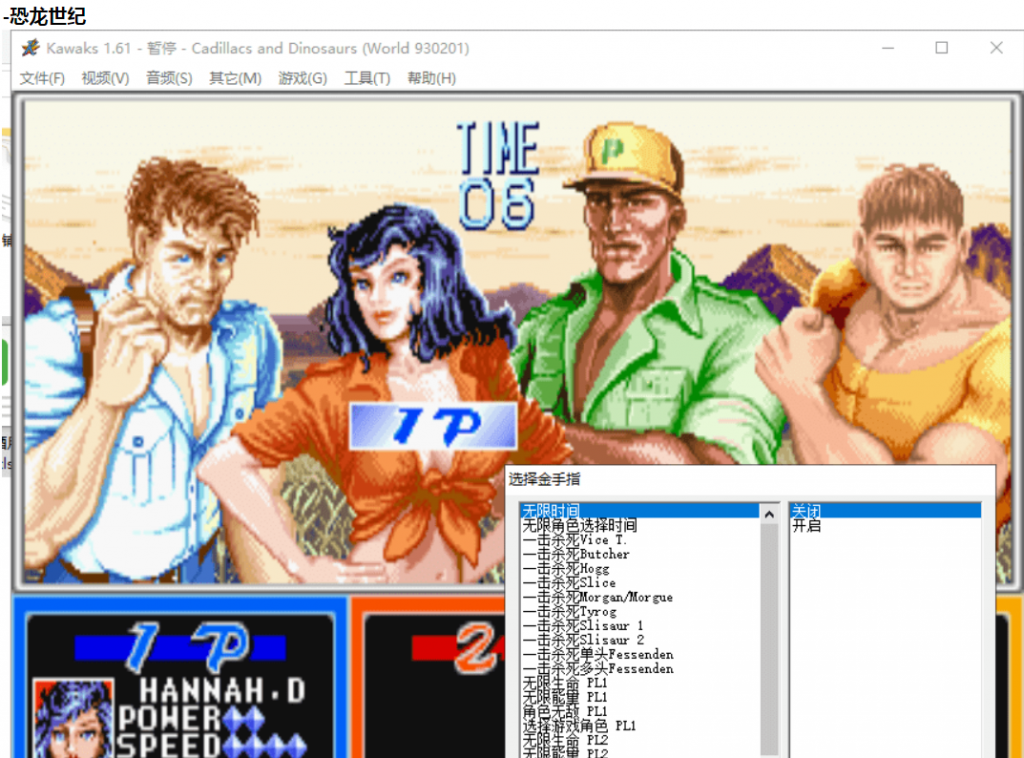Viewport: 1024px width, 758px height.
Task: Open the 工具(T) menu
Action: point(368,78)
